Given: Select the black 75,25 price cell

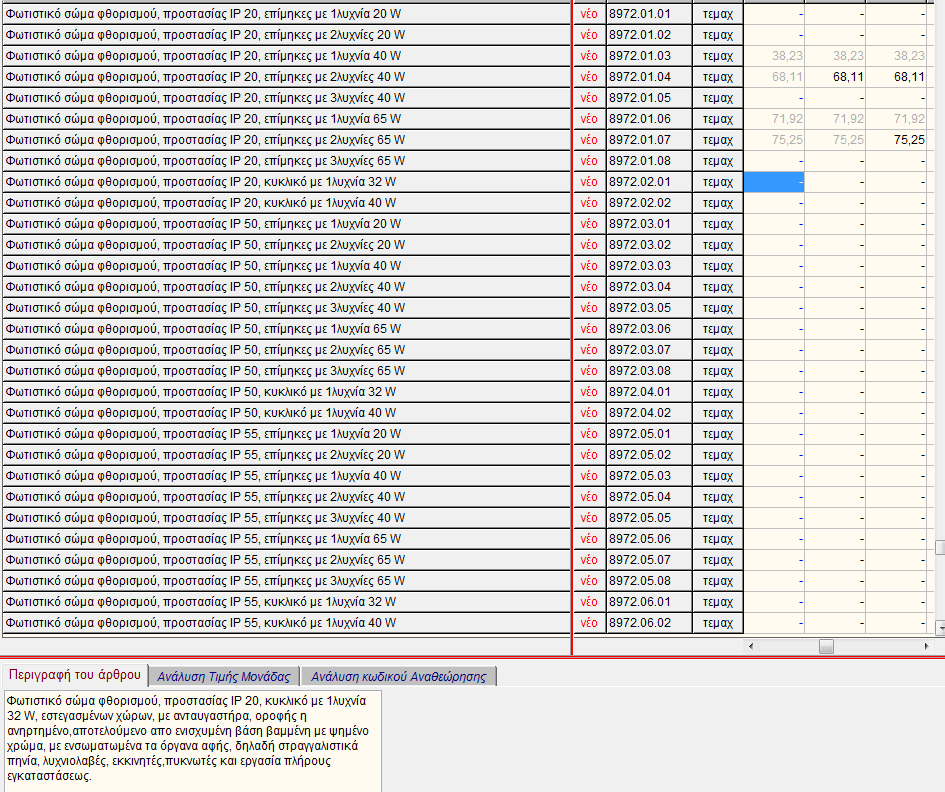Looking at the screenshot, I should 895,139.
